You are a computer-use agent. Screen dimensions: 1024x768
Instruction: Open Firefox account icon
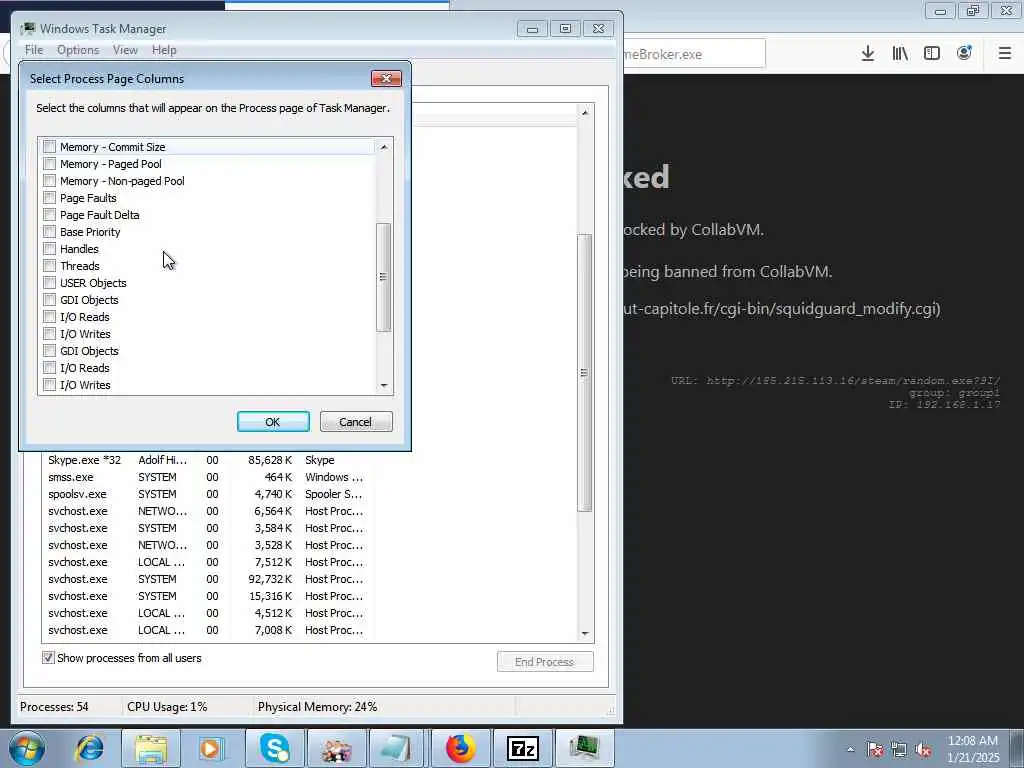pos(964,54)
